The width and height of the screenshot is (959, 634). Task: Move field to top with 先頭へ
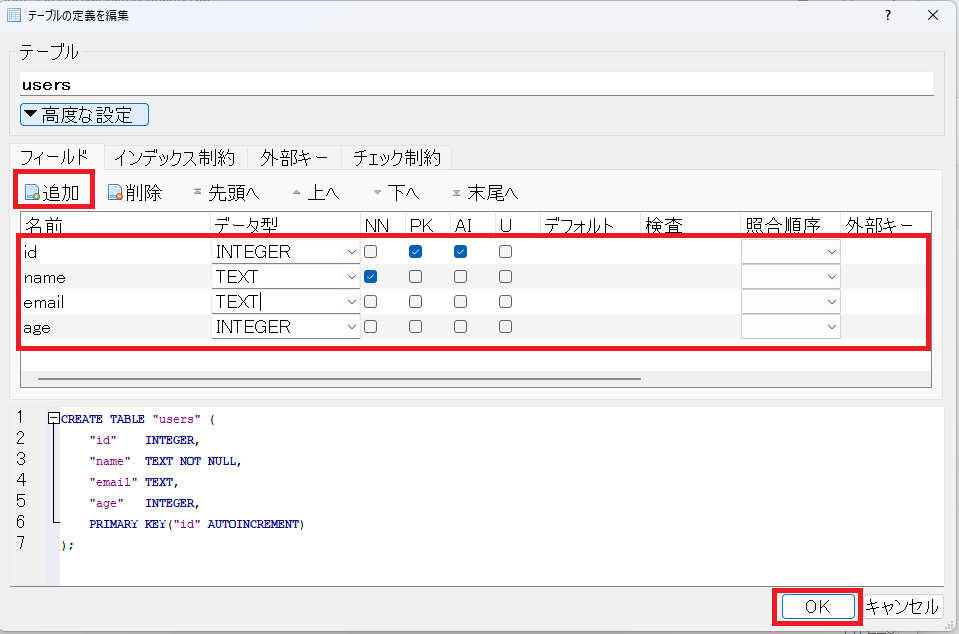(226, 193)
